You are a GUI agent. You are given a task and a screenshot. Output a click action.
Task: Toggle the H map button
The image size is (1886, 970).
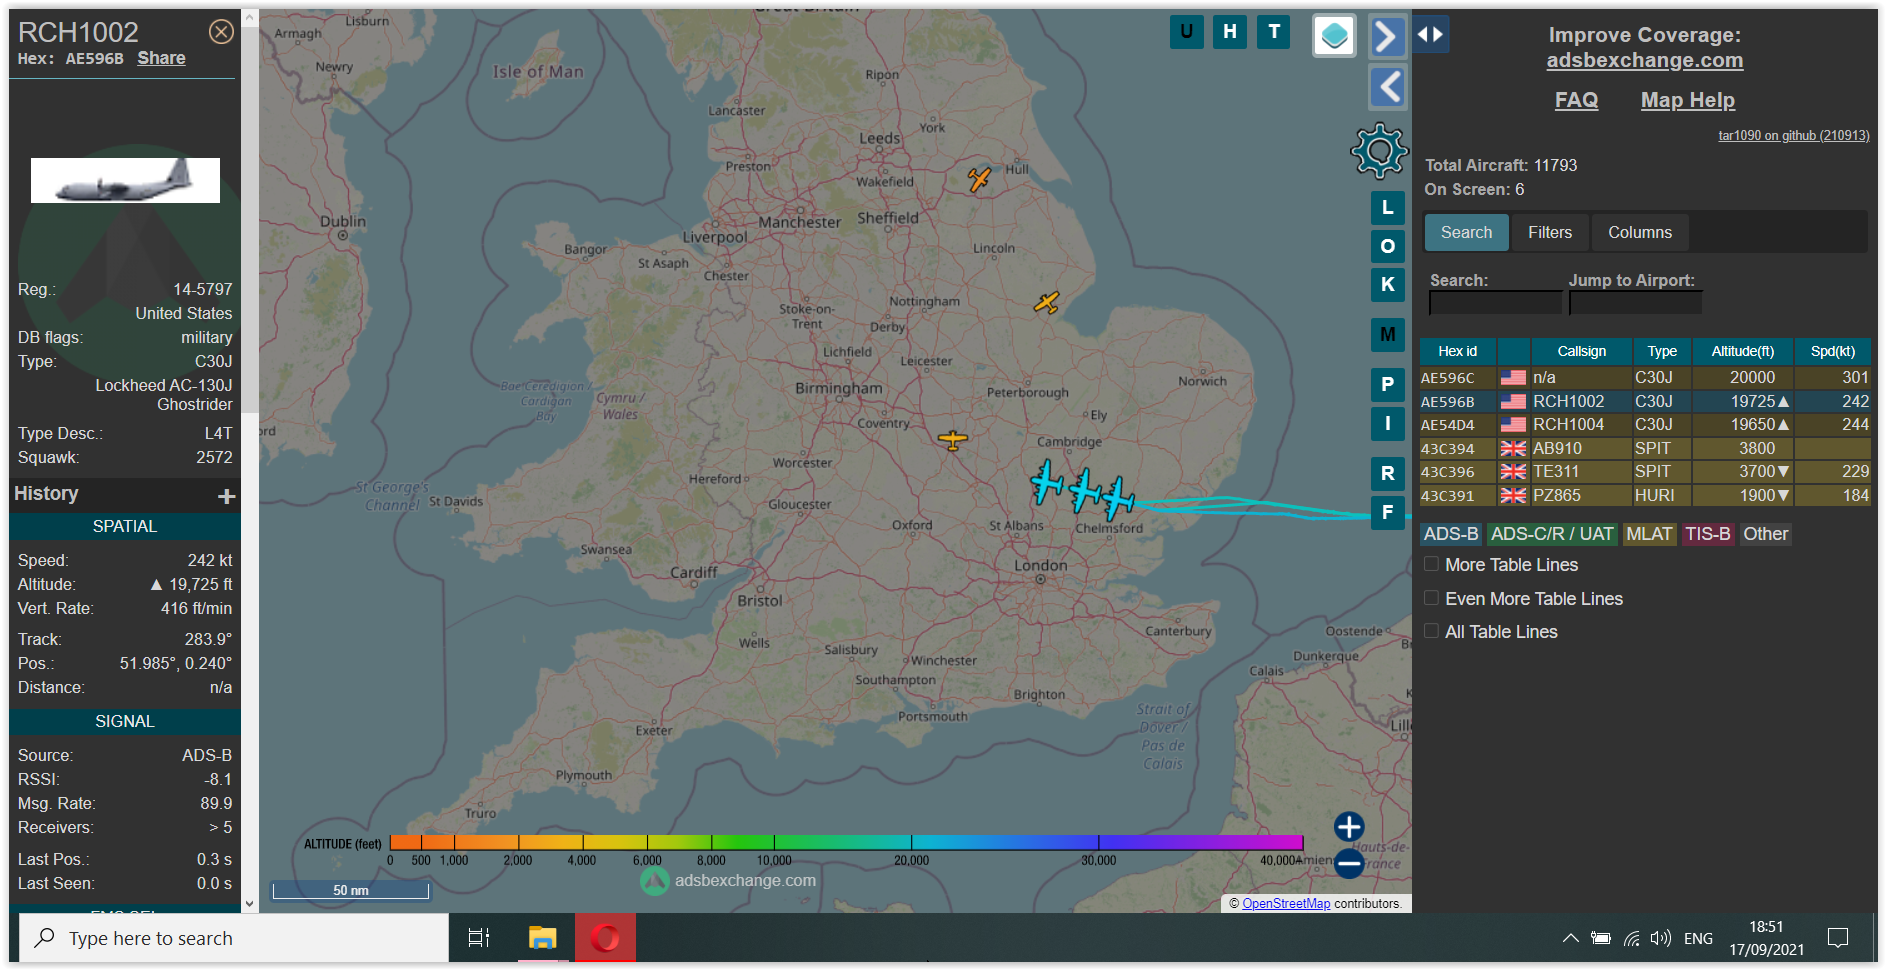(1230, 32)
